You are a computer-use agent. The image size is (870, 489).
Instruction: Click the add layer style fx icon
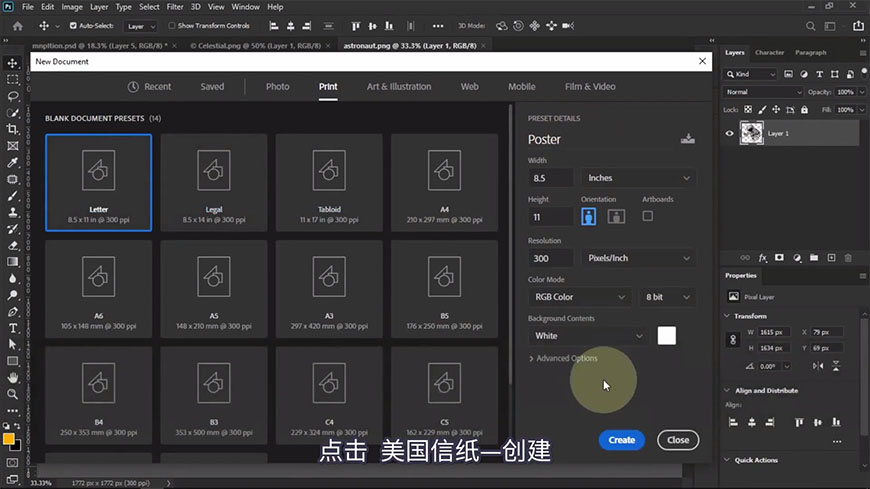[x=762, y=258]
